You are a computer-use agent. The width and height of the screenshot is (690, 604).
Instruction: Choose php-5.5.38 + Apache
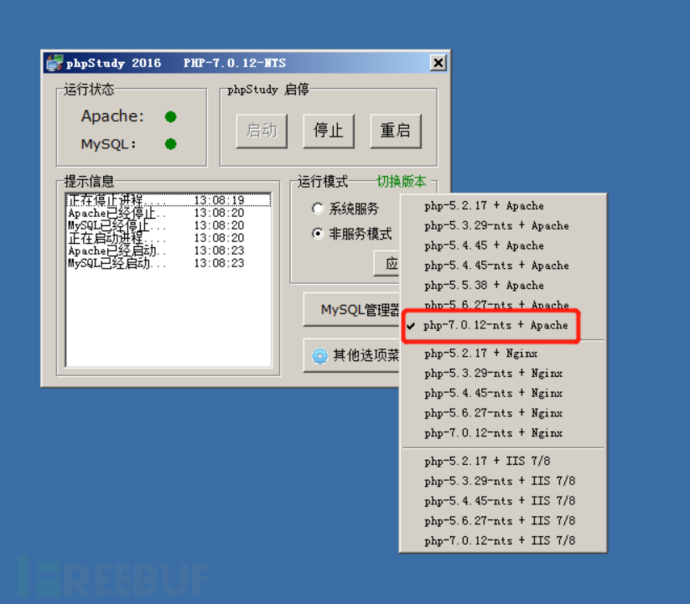click(503, 286)
